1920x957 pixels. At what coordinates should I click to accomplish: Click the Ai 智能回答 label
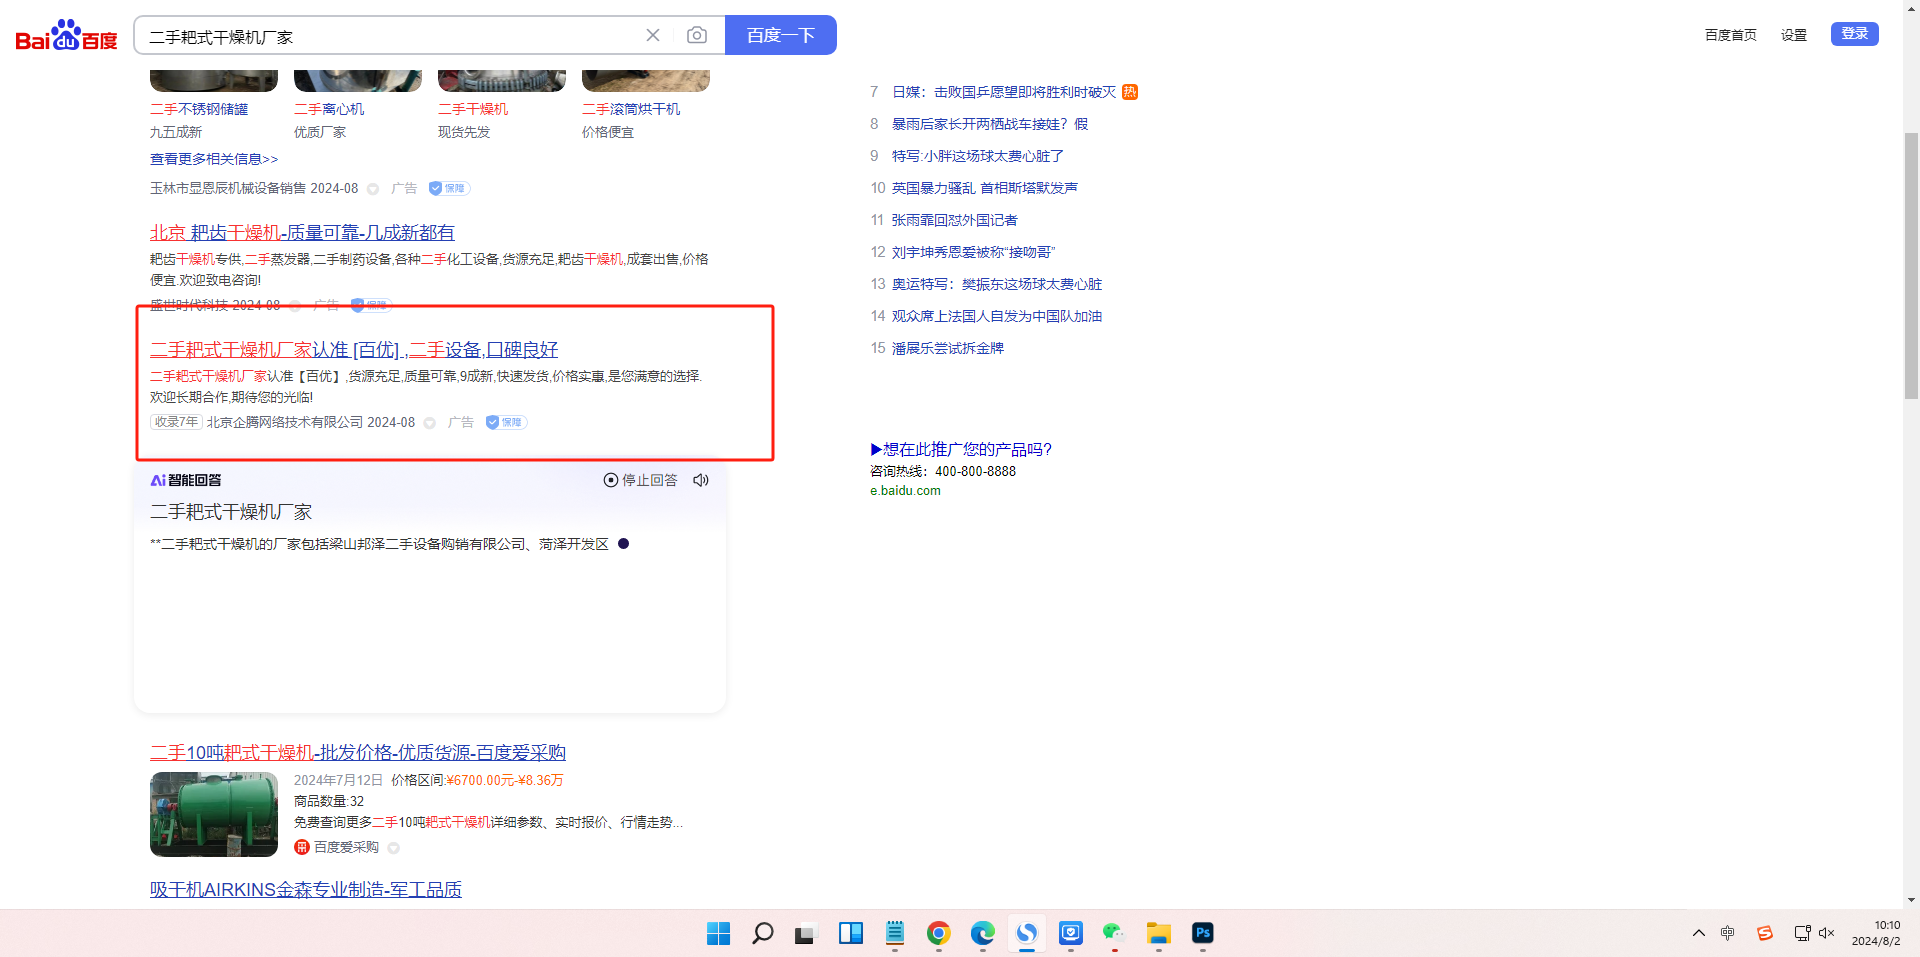coord(186,480)
